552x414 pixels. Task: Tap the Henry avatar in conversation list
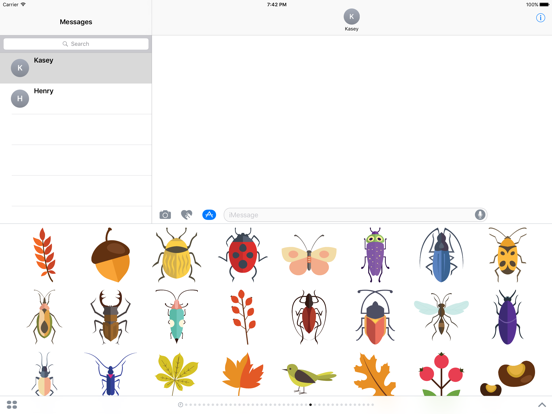[20, 99]
